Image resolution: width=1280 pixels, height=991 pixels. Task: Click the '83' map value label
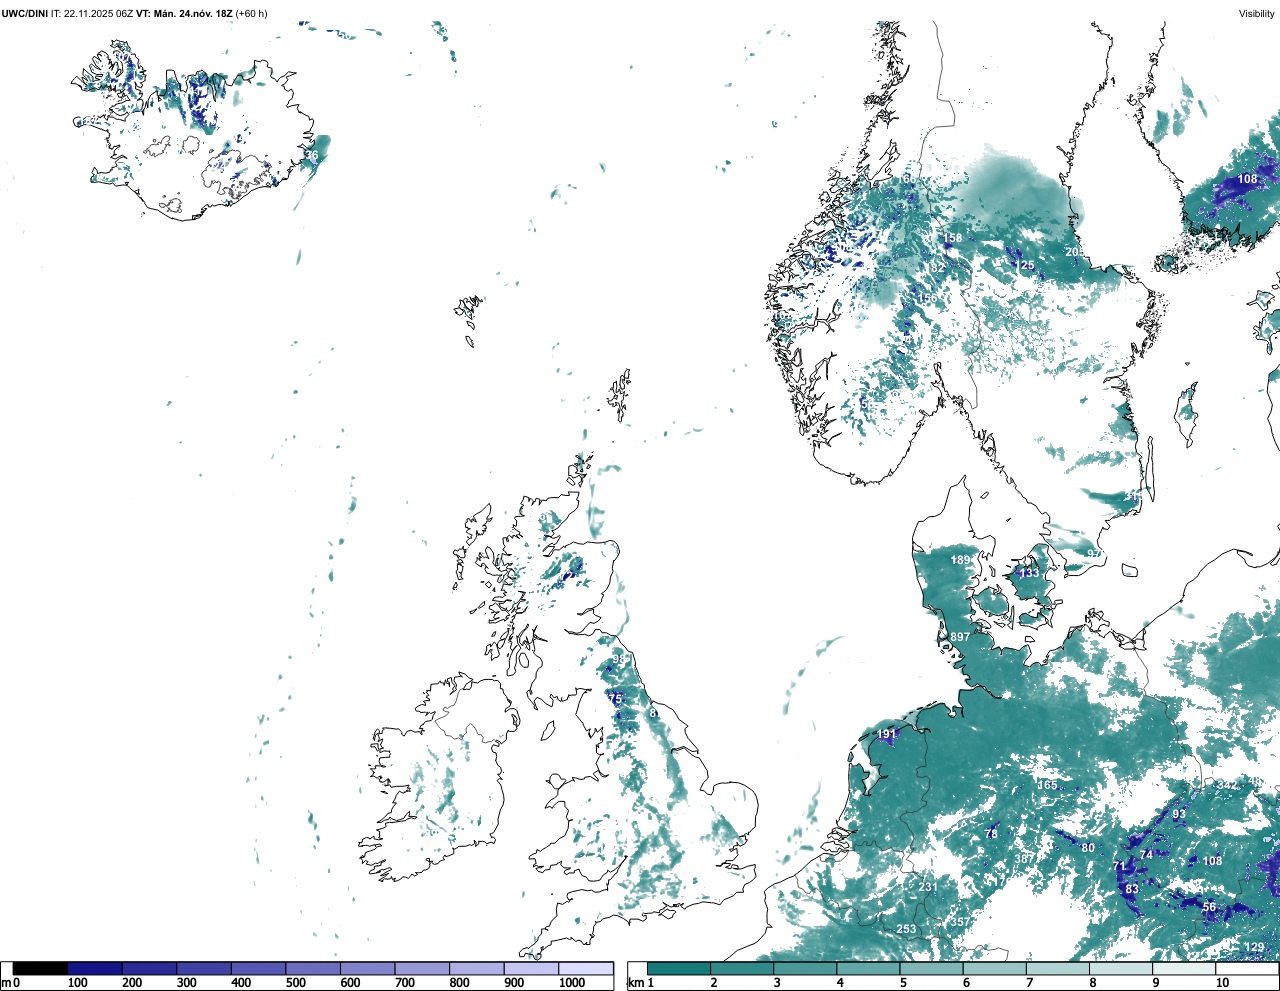1132,889
